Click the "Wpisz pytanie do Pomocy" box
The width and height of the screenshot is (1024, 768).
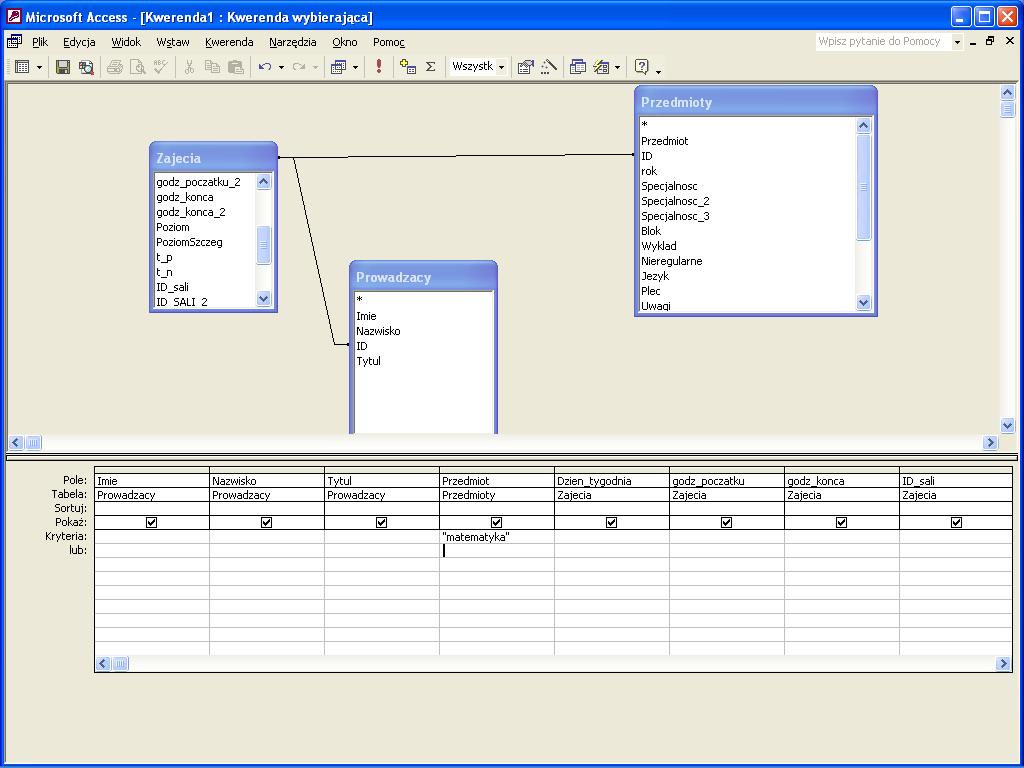point(884,42)
